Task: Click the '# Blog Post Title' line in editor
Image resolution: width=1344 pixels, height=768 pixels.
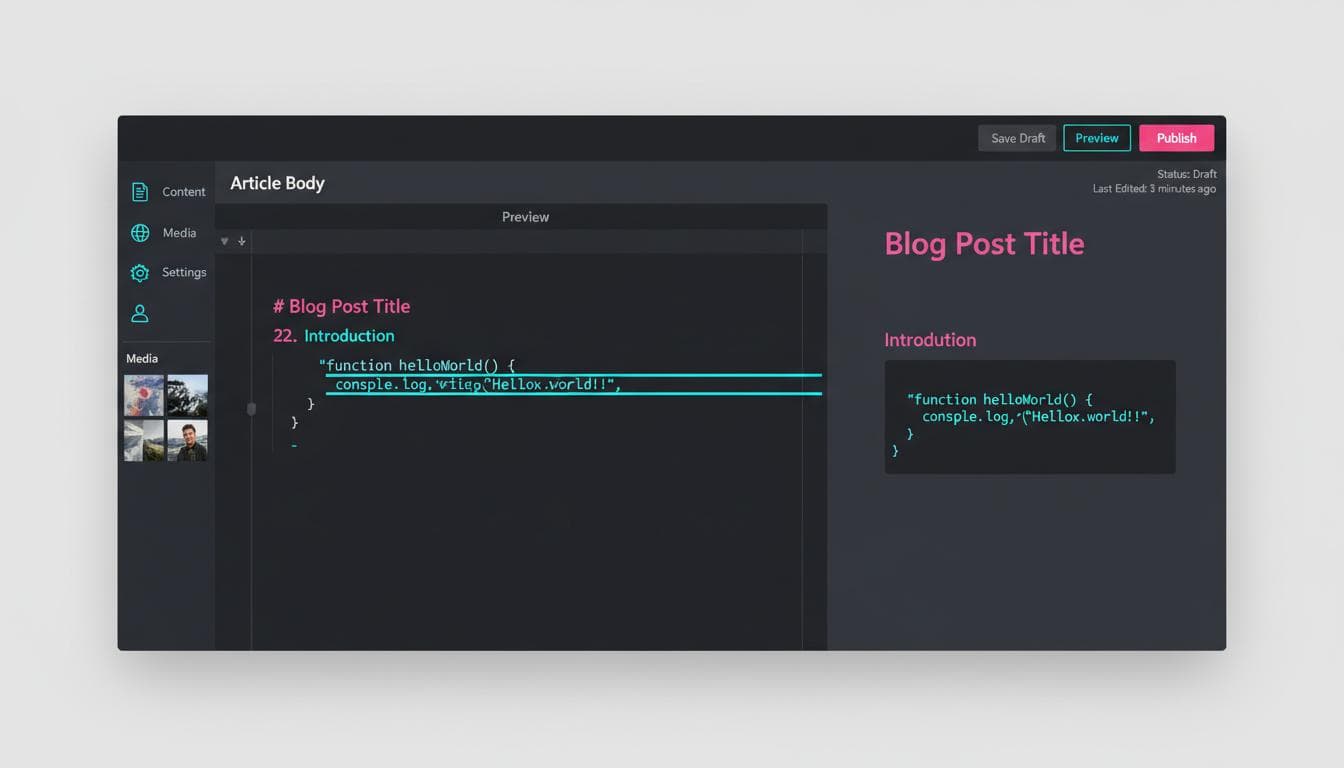Action: 341,306
